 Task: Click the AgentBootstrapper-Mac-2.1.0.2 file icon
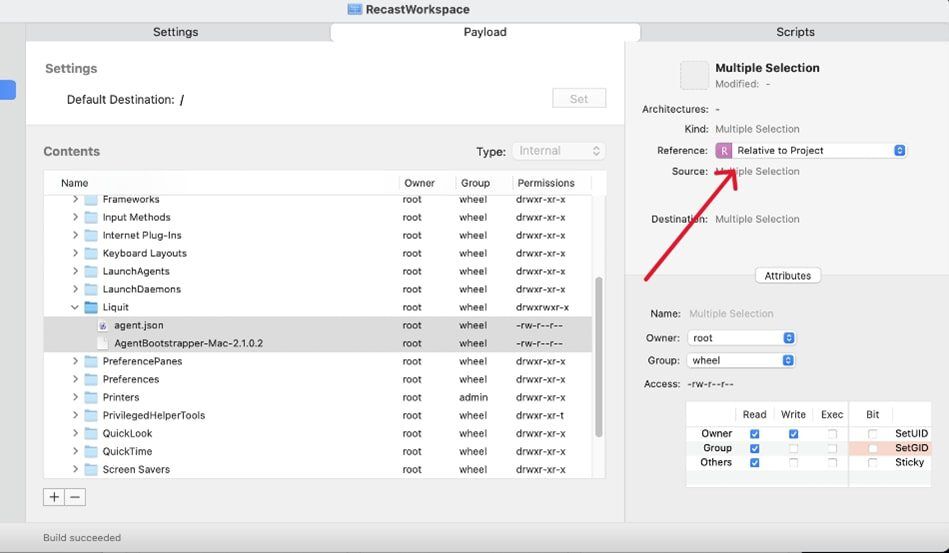[103, 343]
